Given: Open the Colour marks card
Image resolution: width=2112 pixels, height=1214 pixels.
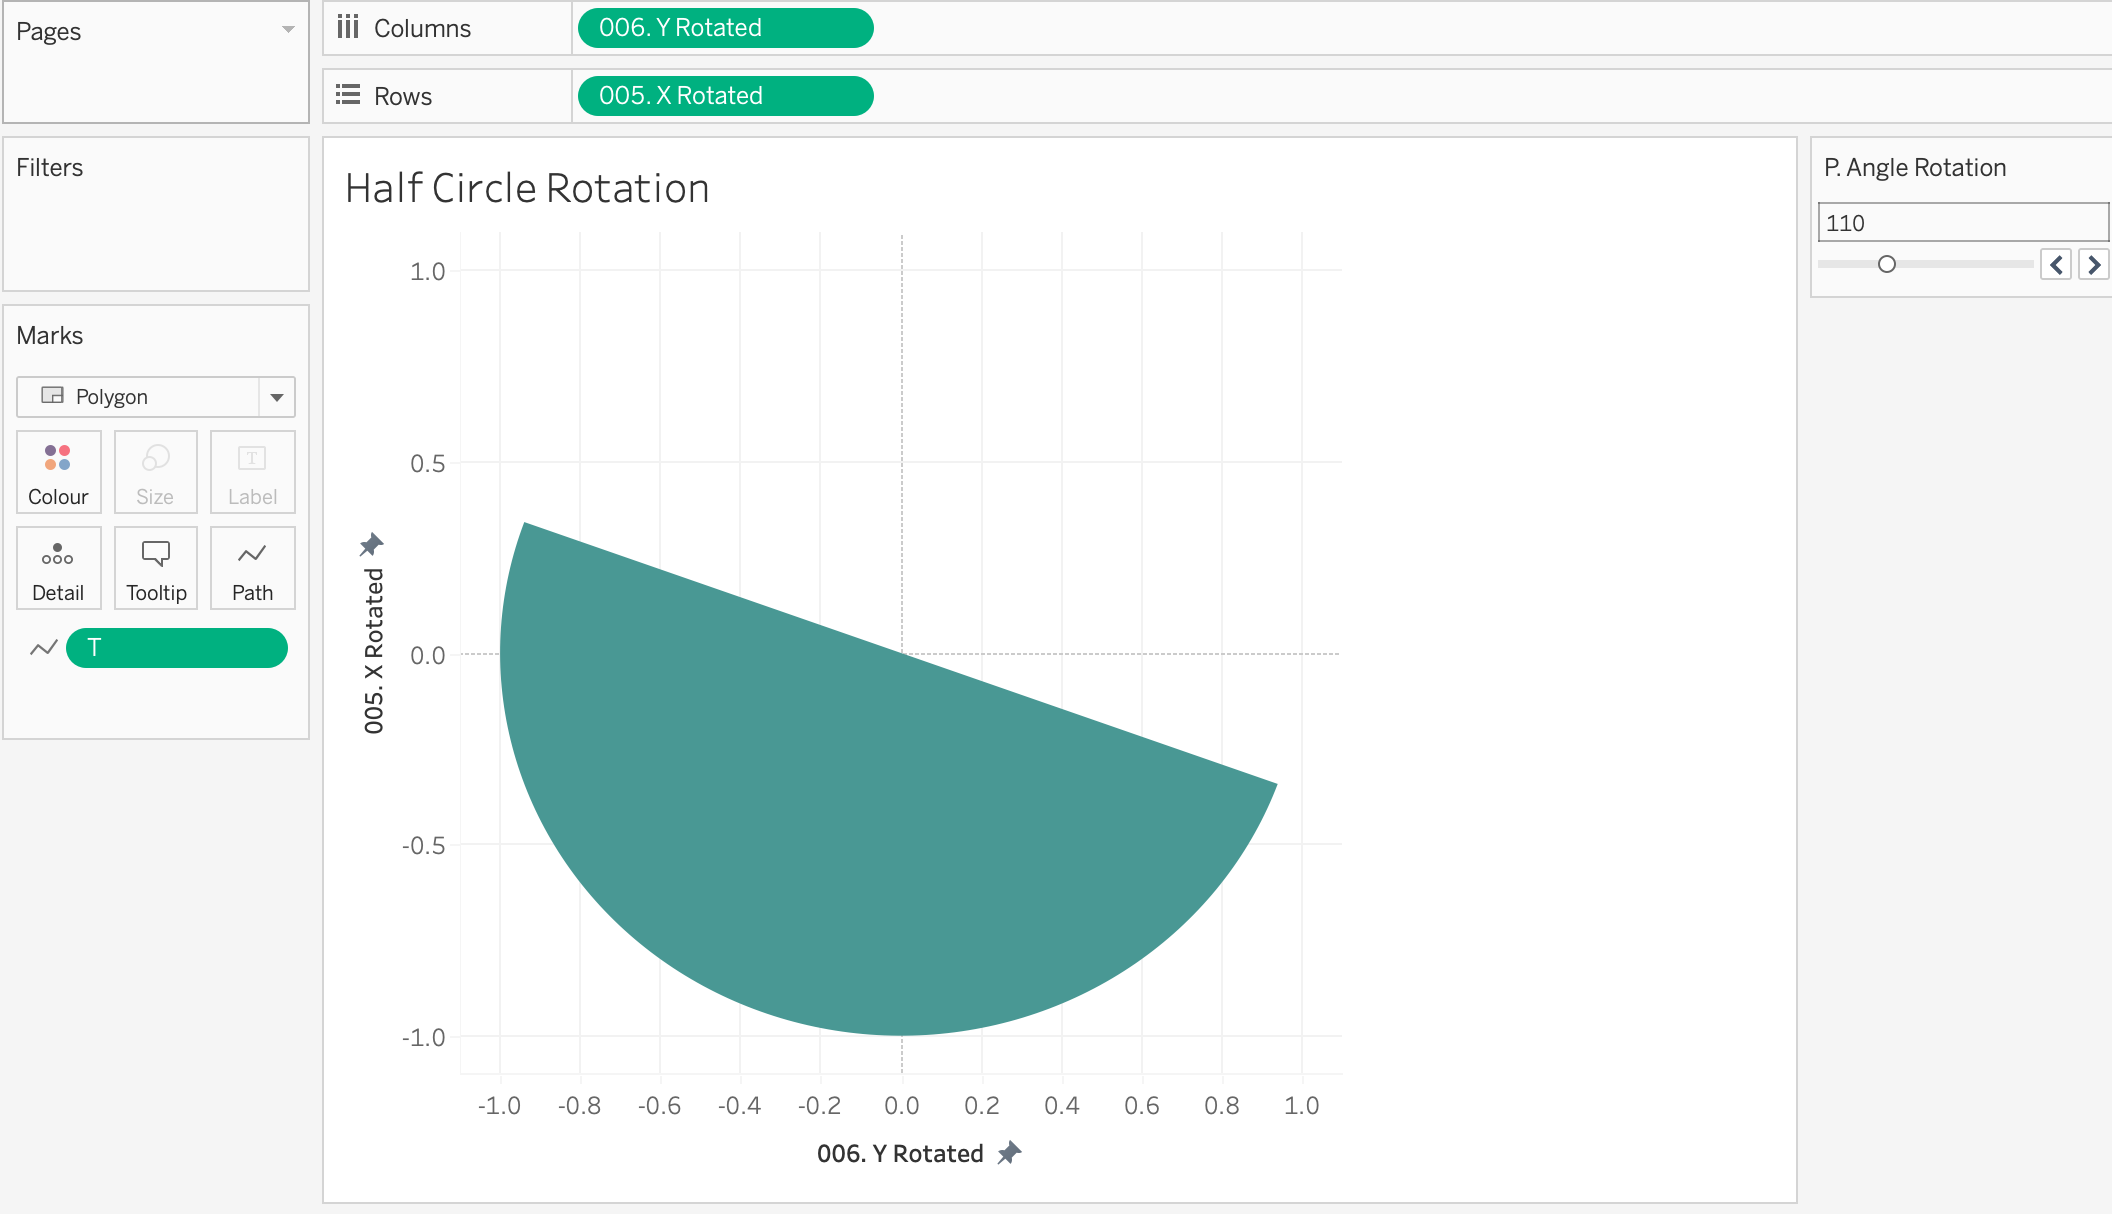Looking at the screenshot, I should tap(58, 471).
